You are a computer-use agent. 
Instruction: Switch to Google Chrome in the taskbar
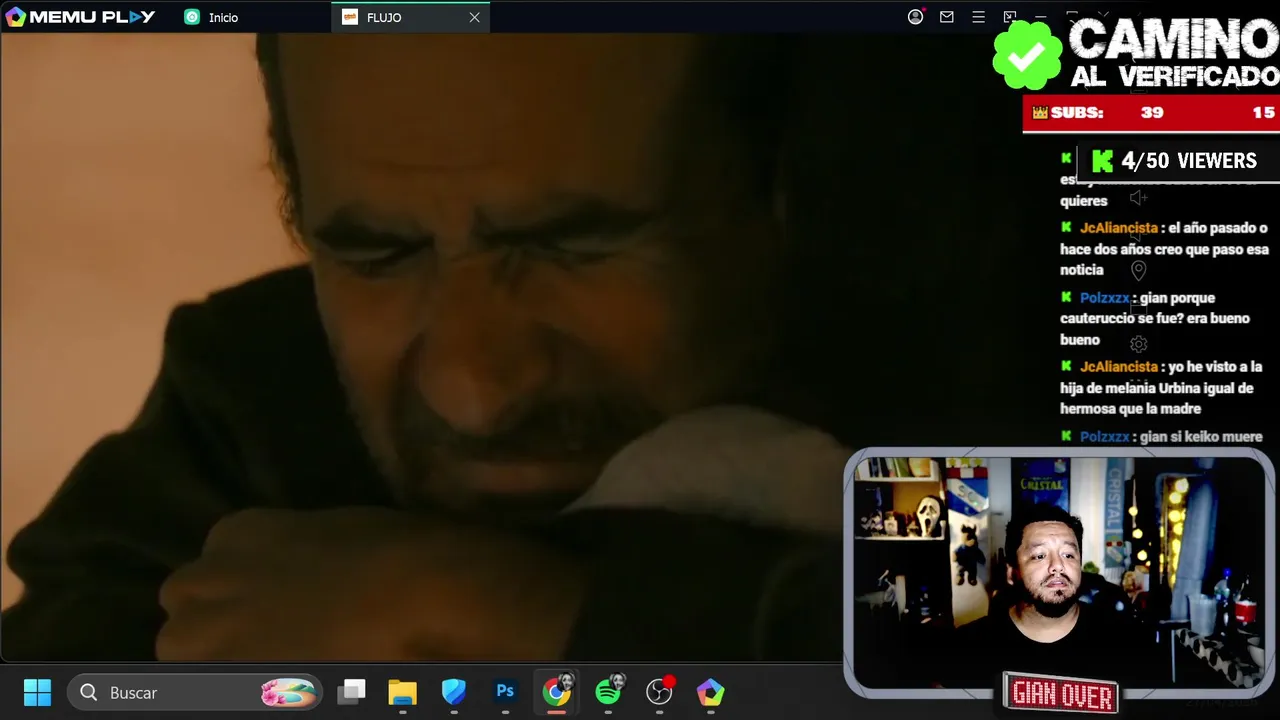tap(557, 691)
